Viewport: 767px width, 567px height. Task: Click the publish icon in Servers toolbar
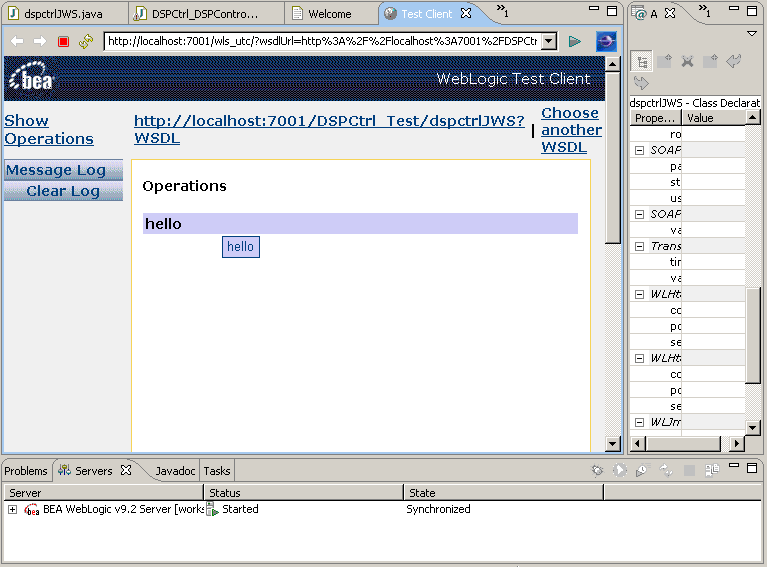point(712,471)
